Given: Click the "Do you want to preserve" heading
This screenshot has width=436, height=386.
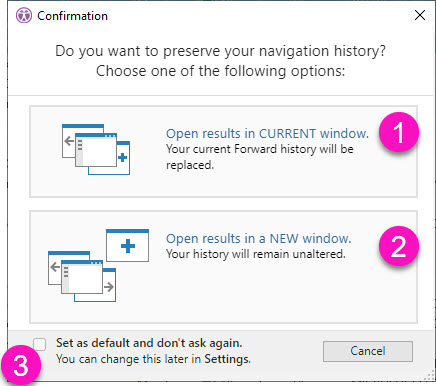Looking at the screenshot, I should coord(220,51).
